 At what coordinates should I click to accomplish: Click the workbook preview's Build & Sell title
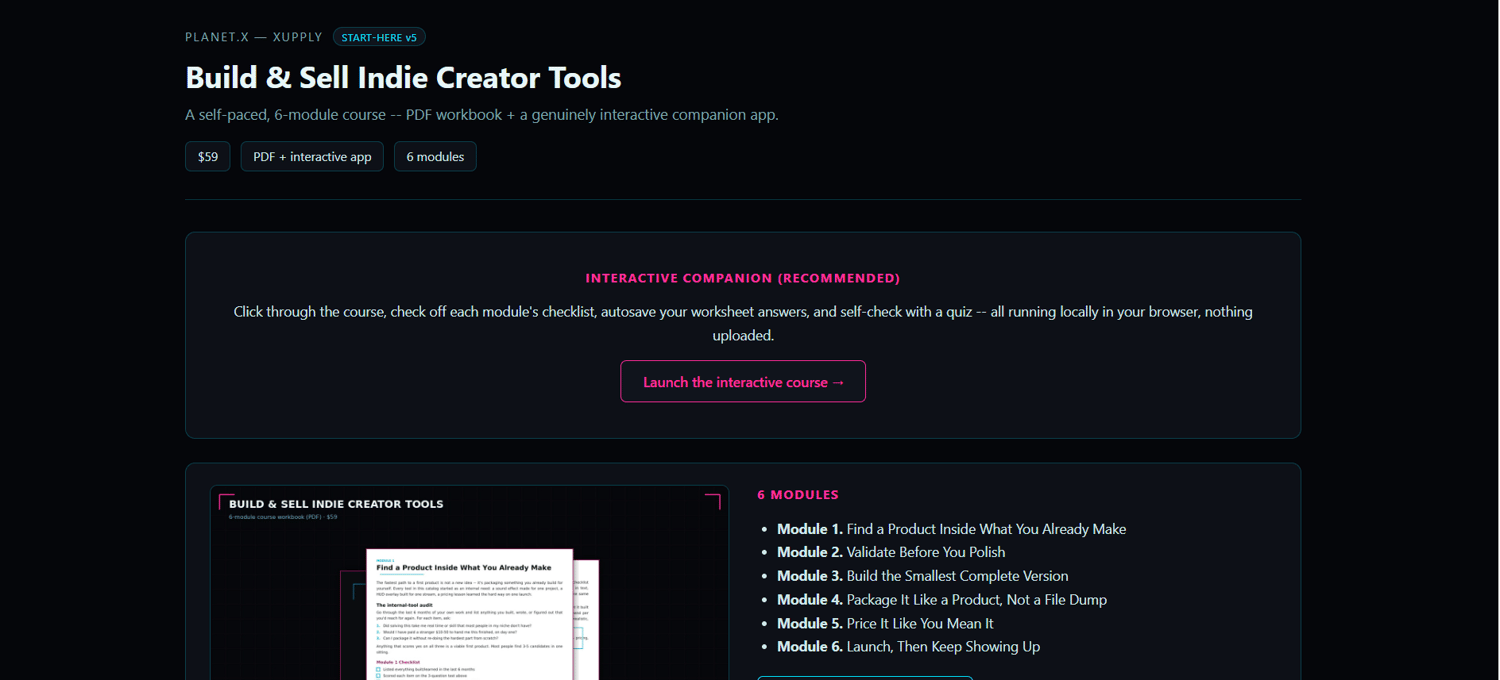[336, 504]
